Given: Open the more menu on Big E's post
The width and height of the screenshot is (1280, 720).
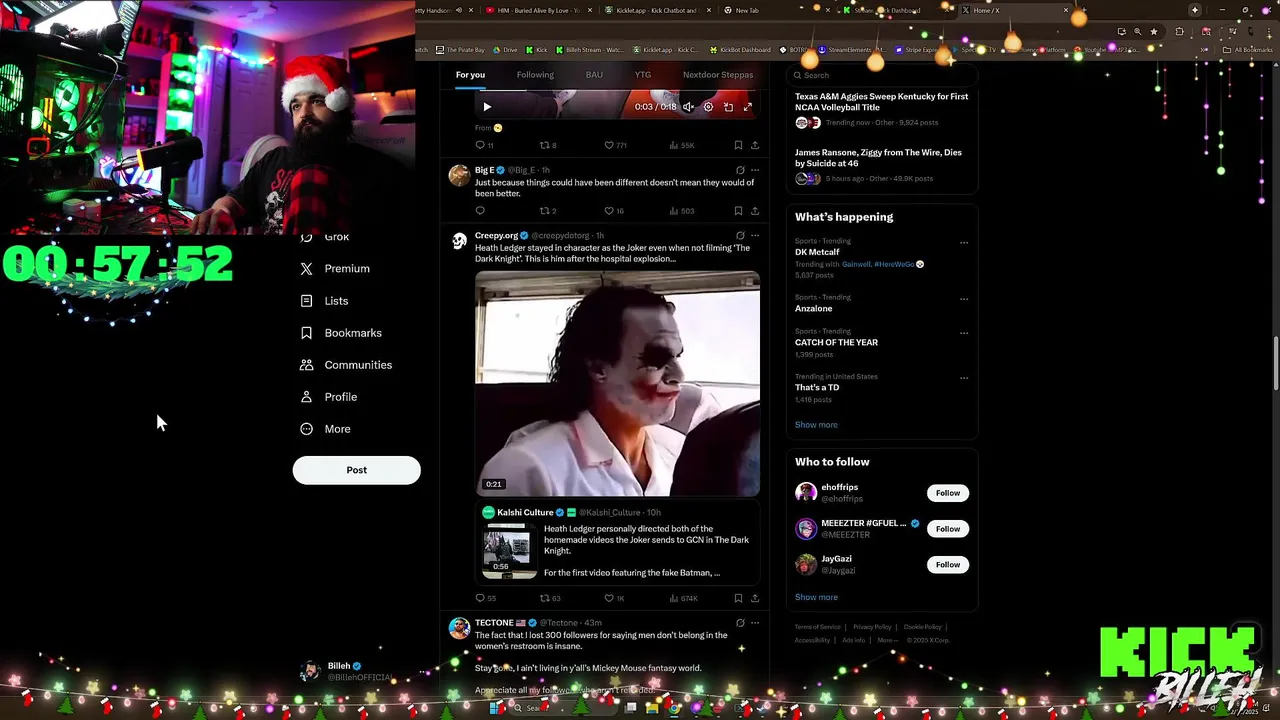Looking at the screenshot, I should tap(755, 170).
